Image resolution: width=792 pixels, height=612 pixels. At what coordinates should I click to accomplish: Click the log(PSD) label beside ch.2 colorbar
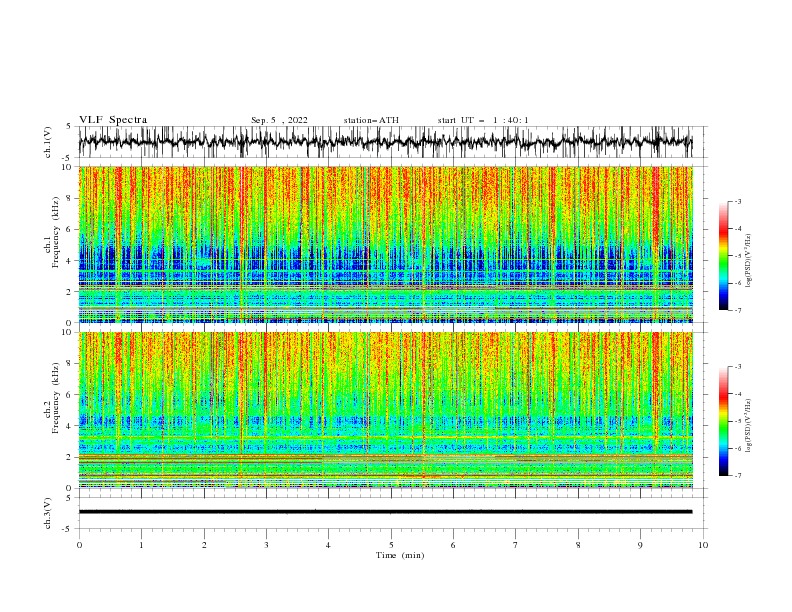click(x=748, y=426)
